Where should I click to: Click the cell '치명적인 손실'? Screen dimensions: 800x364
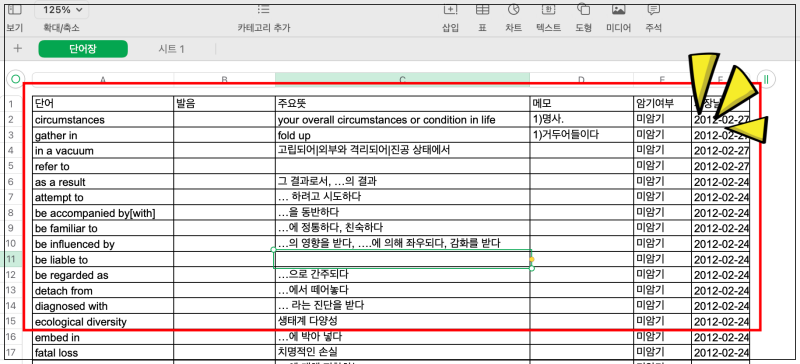[x=403, y=352]
